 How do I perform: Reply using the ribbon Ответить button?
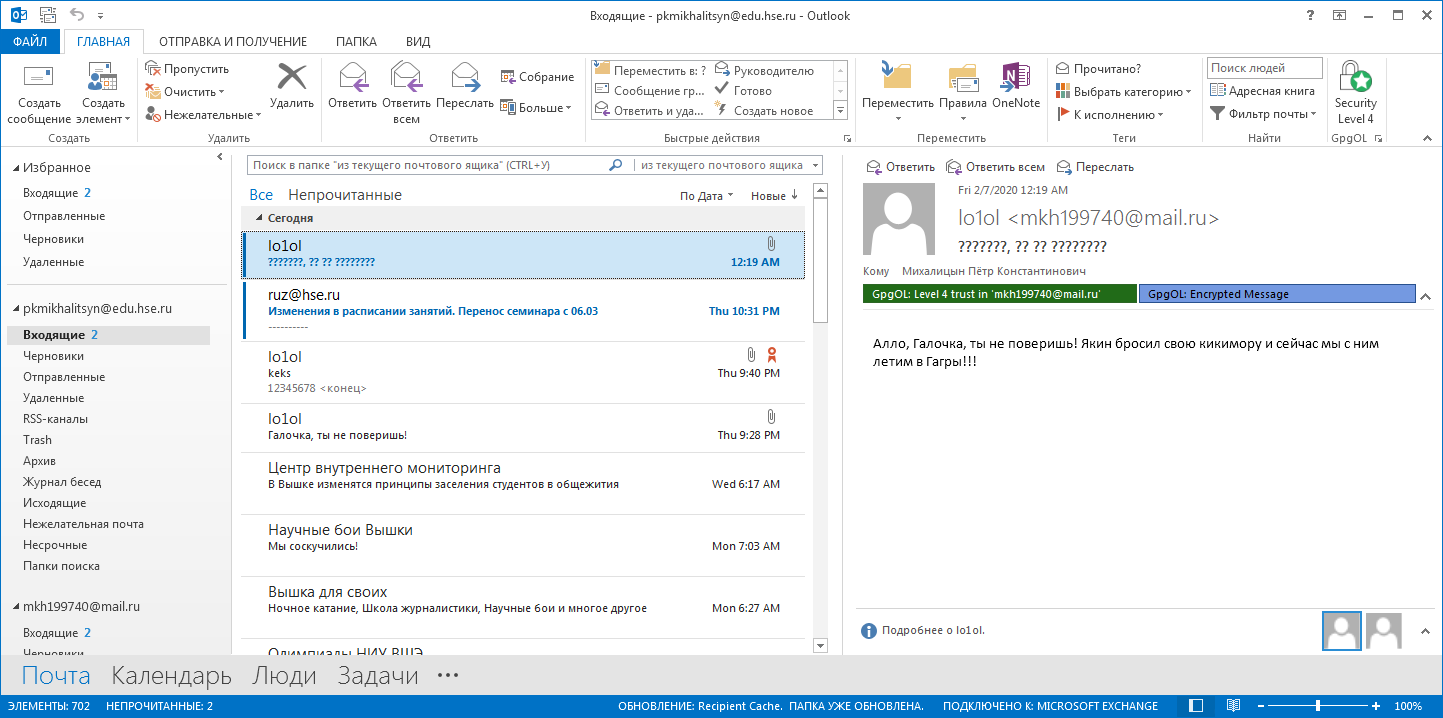point(351,87)
